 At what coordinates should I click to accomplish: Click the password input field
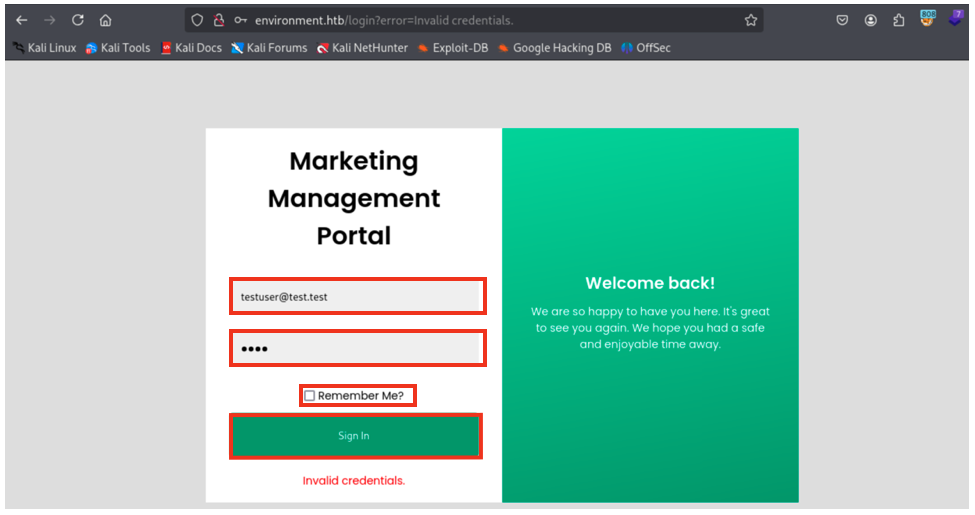point(358,348)
